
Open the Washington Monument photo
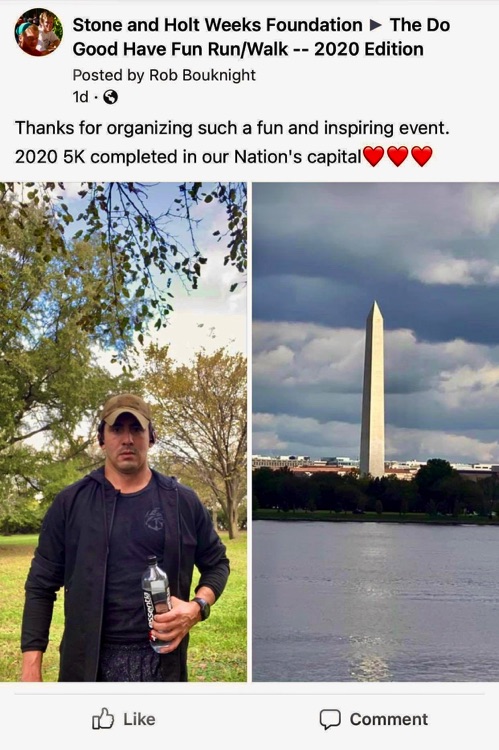tap(376, 431)
